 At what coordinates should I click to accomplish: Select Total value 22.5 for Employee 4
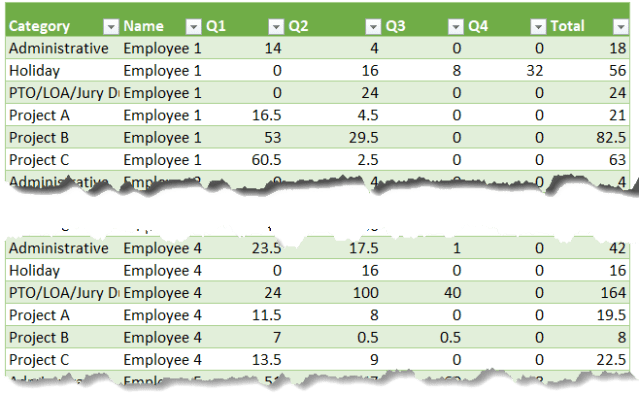(611, 360)
